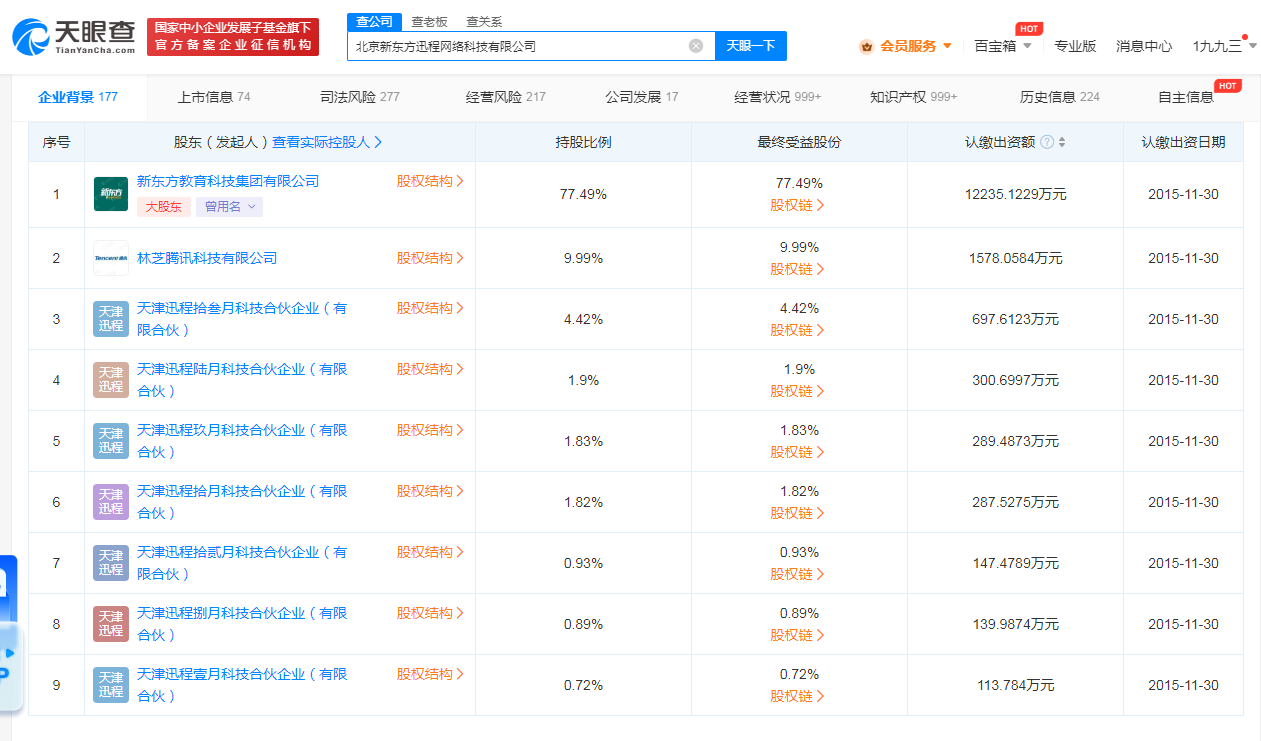1261x741 pixels.
Task: Click the TianYanCha logo
Action: [x=74, y=37]
